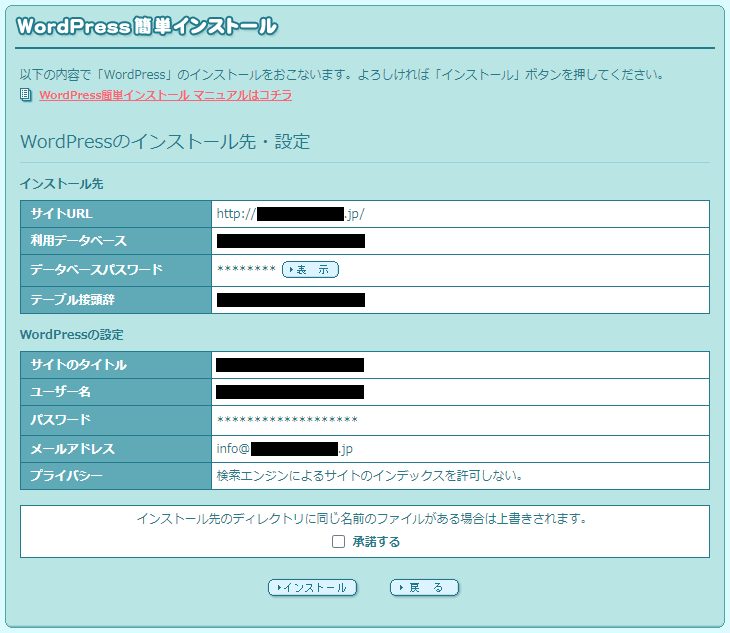The width and height of the screenshot is (730, 633).
Task: Click the インストール button
Action: 312,587
